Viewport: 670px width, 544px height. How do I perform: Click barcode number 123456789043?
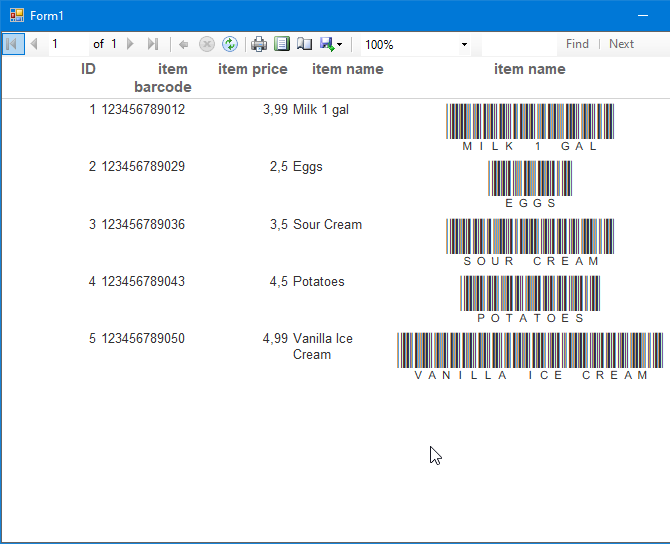point(143,281)
